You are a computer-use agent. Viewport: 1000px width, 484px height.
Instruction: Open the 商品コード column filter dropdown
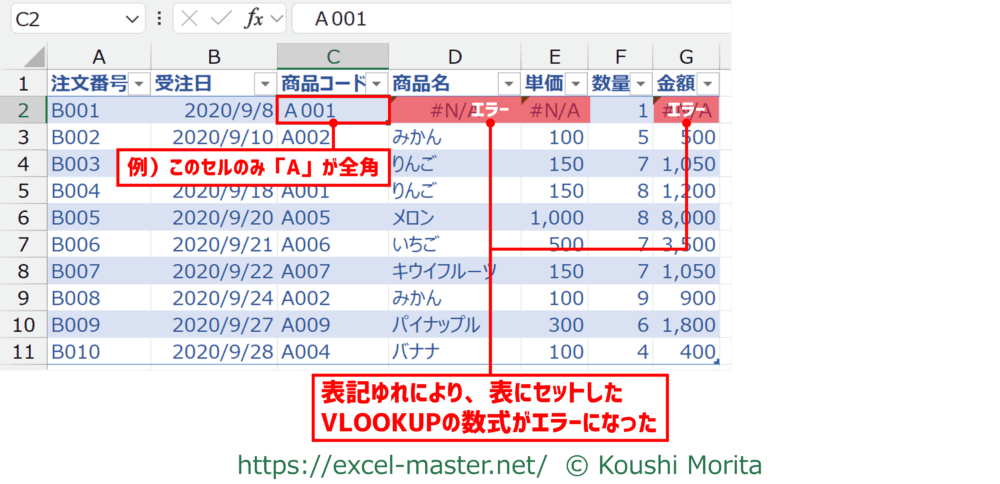click(377, 83)
